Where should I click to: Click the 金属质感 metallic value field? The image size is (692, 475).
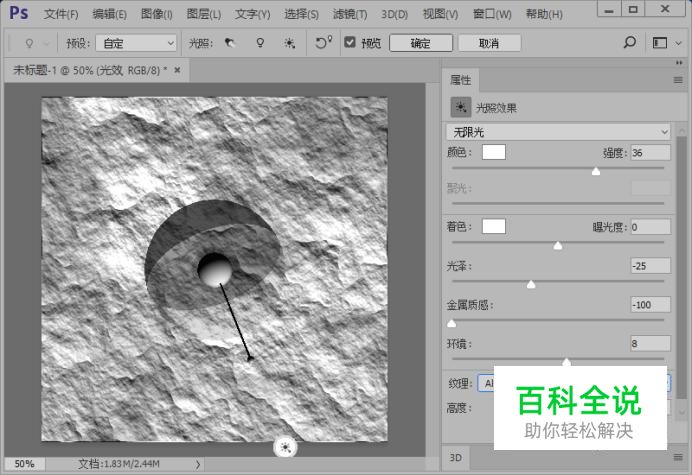coord(651,305)
